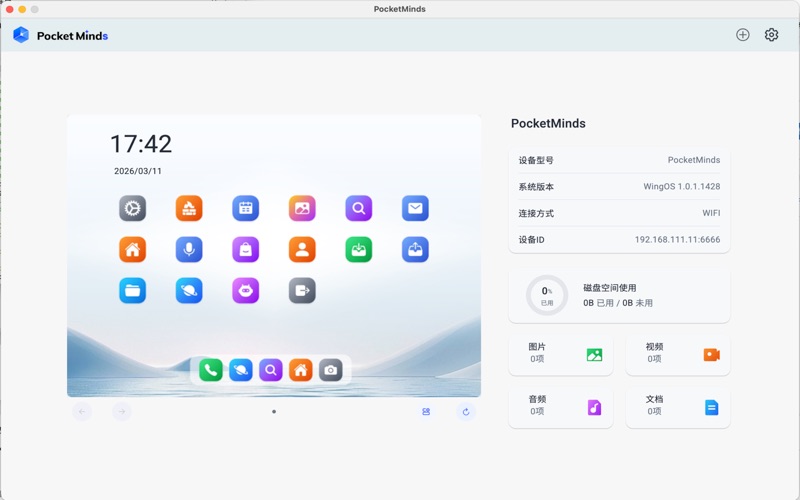Tap the gray exit-arrow logout app

(302, 291)
